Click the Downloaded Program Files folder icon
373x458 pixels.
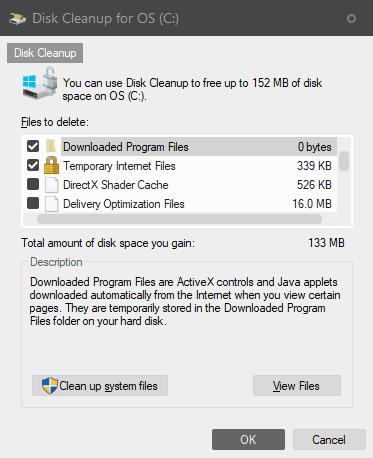[51, 147]
